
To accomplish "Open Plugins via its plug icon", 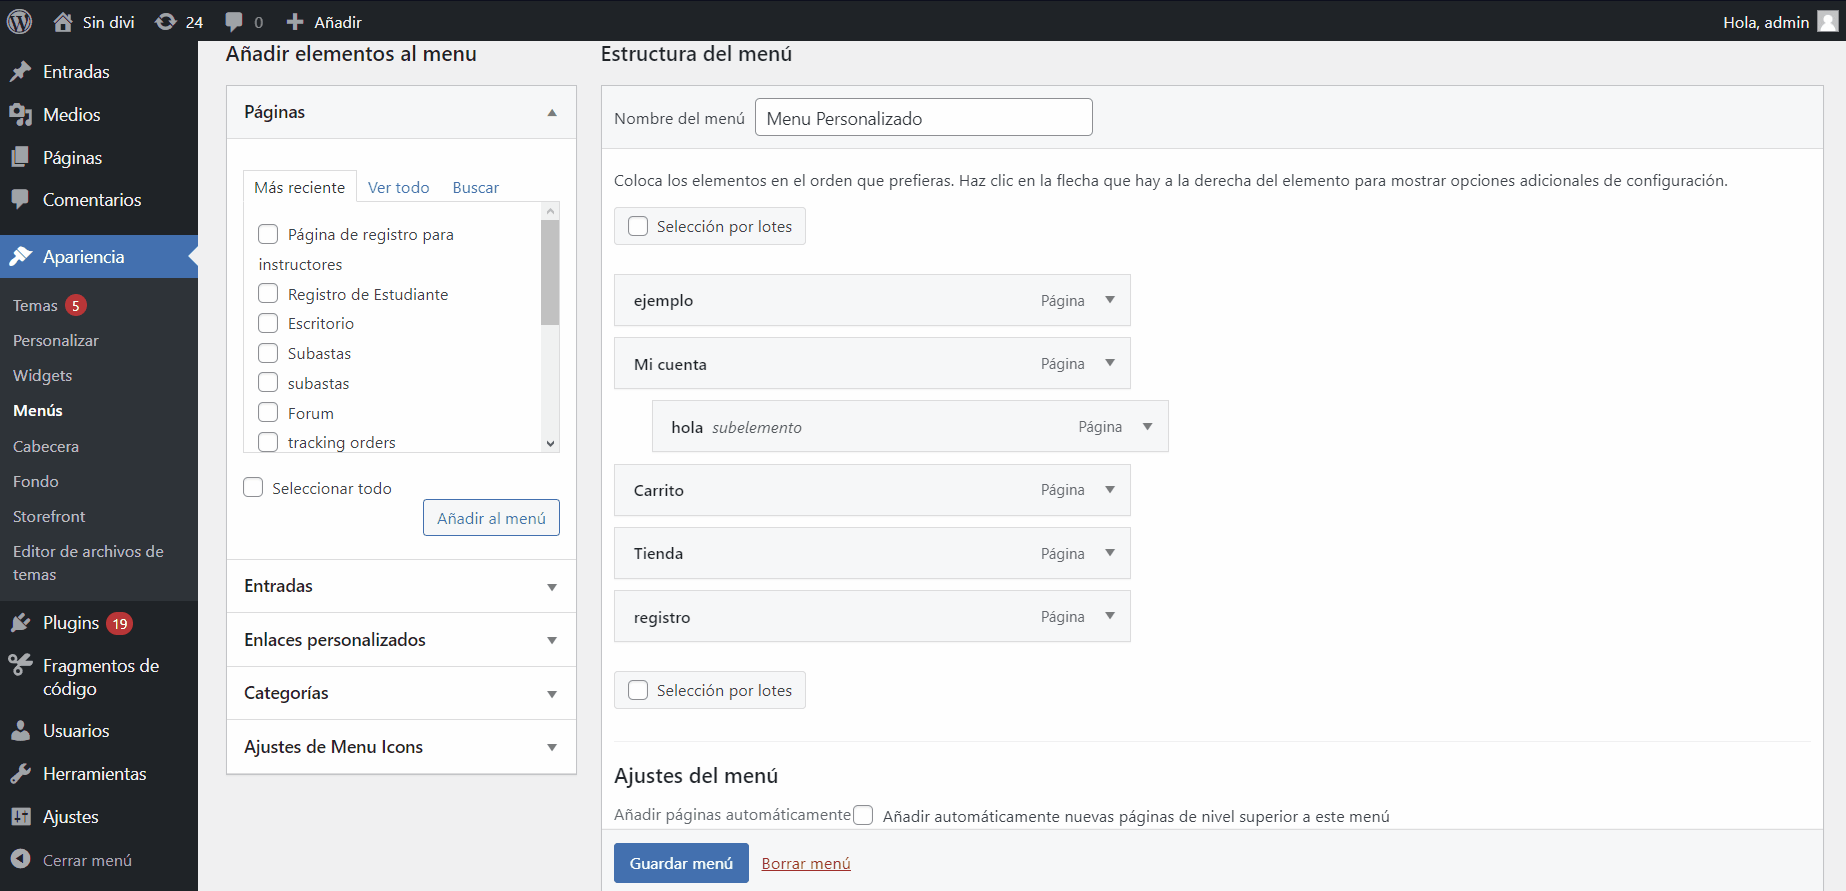I will [x=21, y=623].
